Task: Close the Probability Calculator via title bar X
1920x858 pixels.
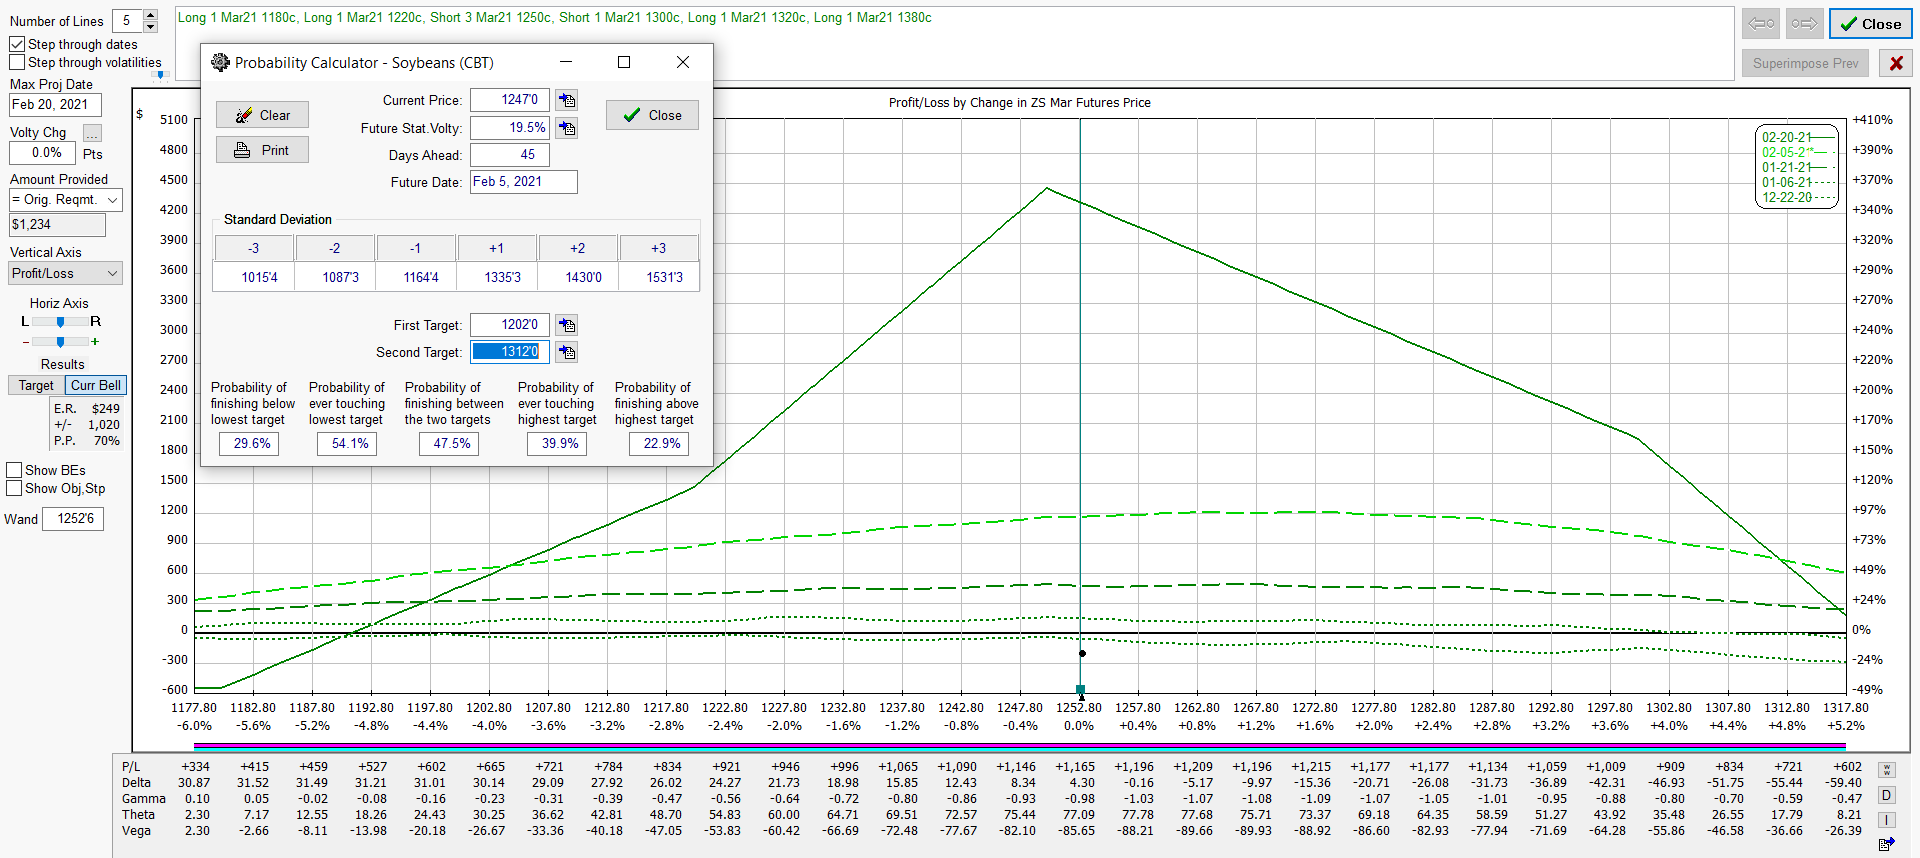Action: [x=683, y=62]
